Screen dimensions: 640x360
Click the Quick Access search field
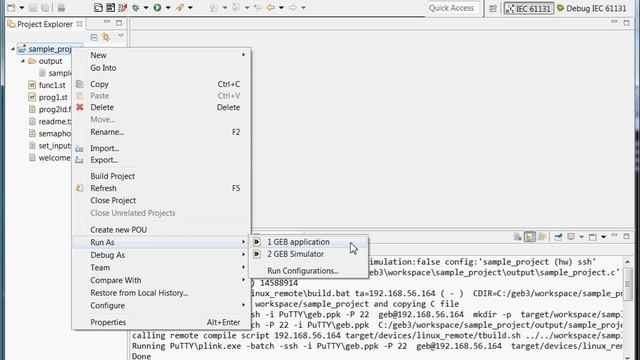point(451,8)
